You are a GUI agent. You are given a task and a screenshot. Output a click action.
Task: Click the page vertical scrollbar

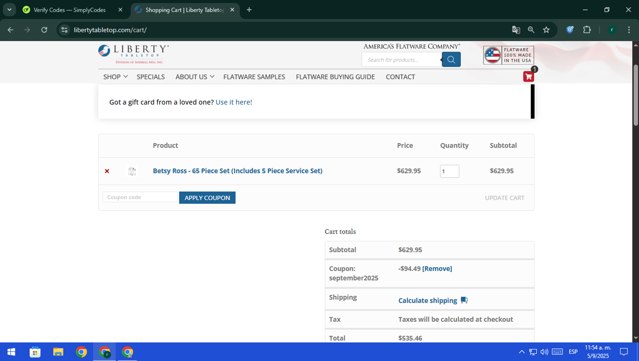(x=635, y=95)
